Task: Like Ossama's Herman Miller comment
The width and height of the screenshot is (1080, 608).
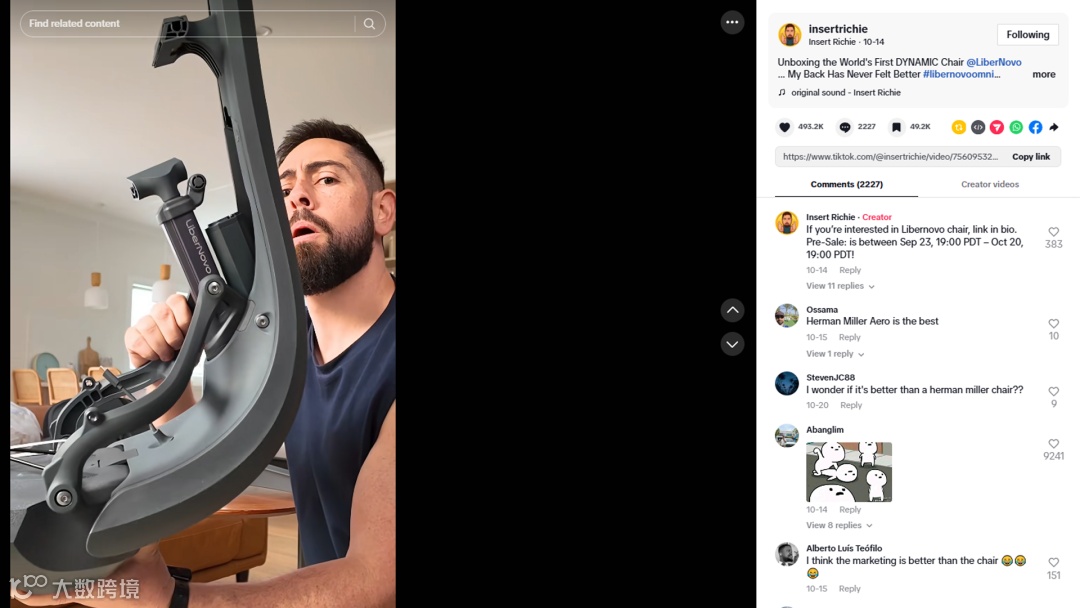Action: 1053,324
